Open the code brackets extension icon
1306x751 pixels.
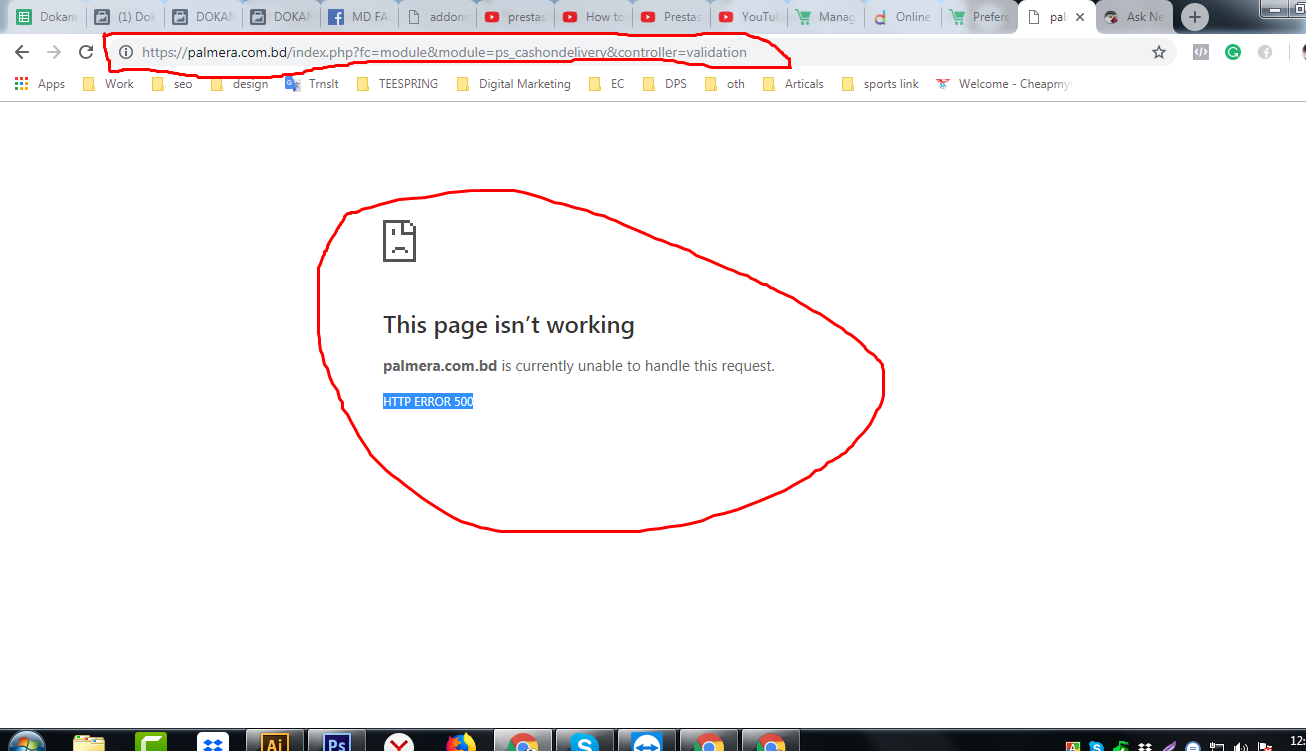[x=1202, y=52]
